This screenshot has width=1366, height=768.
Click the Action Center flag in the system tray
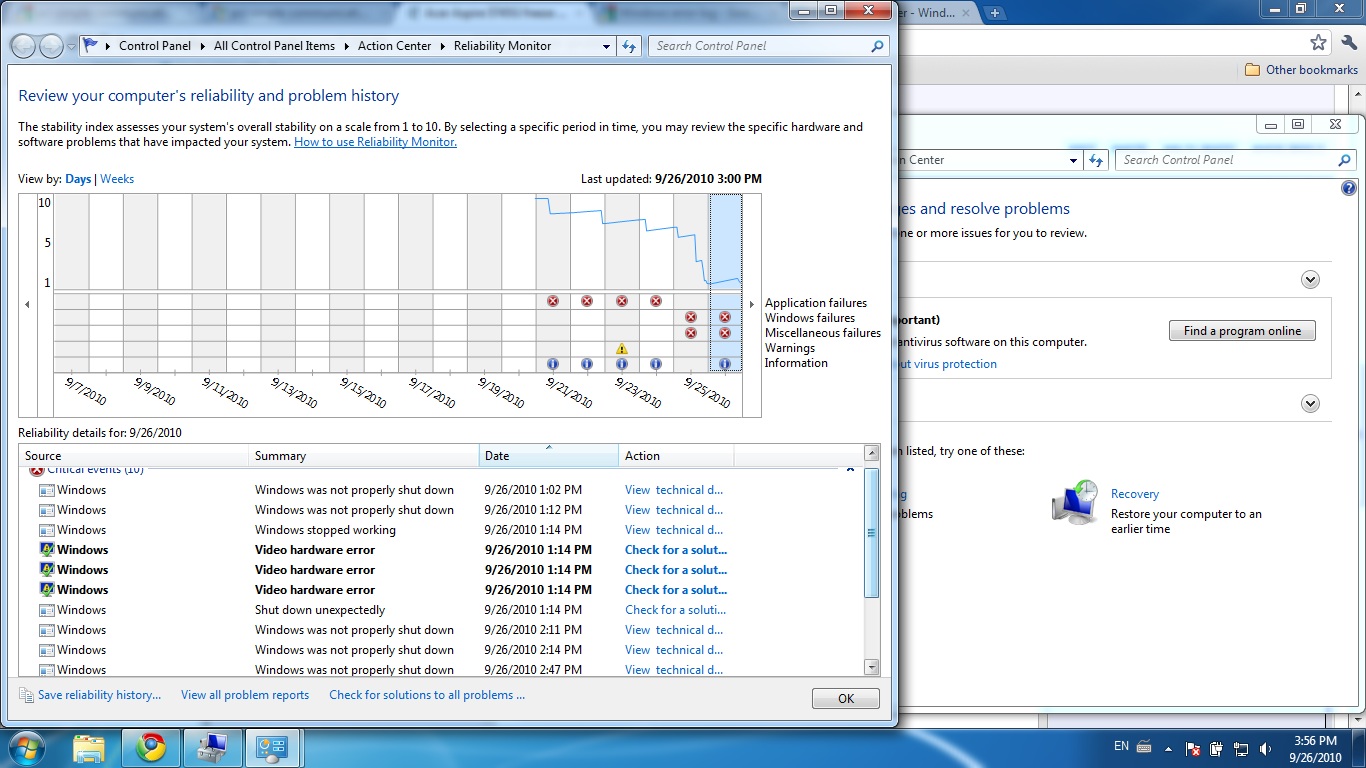[x=1193, y=749]
